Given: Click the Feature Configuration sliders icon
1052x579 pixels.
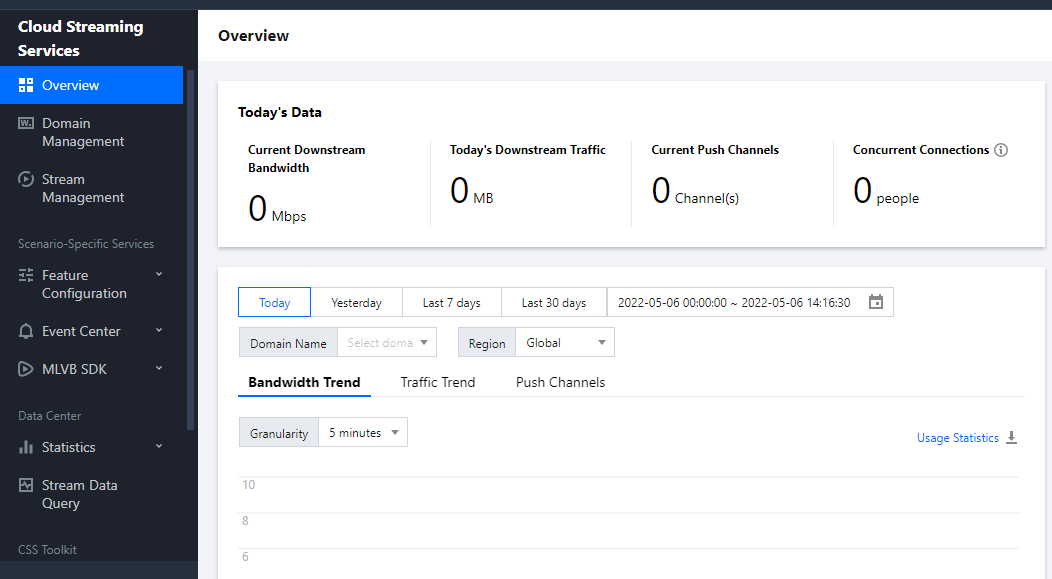Looking at the screenshot, I should tap(27, 275).
